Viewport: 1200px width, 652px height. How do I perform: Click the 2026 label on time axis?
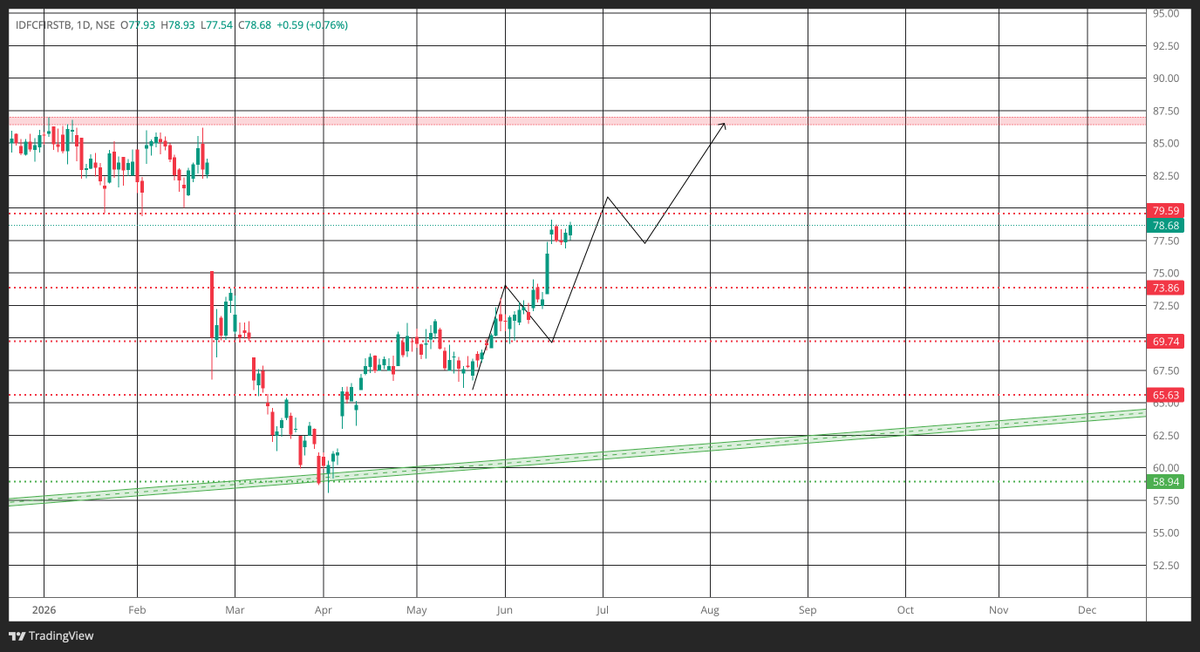[x=45, y=608]
